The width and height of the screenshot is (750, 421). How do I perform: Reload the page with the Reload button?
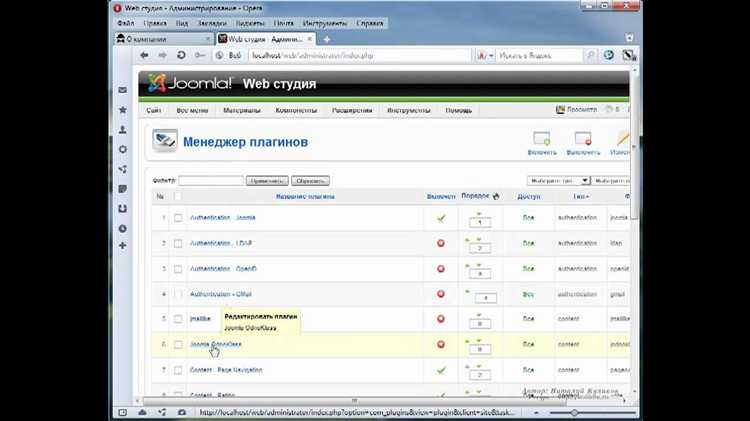181,55
